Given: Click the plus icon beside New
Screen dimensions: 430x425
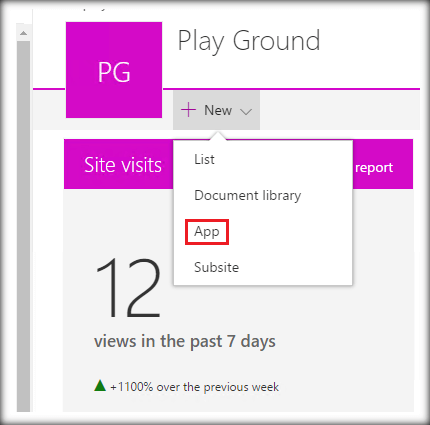Looking at the screenshot, I should pyautogui.click(x=188, y=110).
